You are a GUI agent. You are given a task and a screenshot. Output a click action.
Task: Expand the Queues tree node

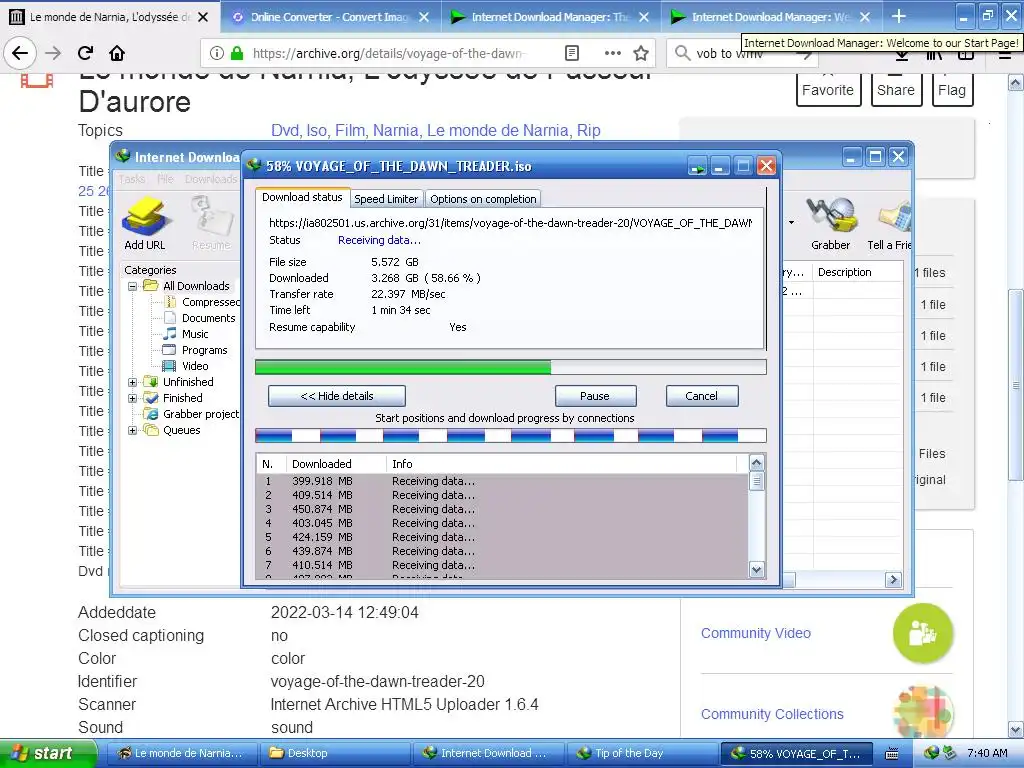coord(133,430)
